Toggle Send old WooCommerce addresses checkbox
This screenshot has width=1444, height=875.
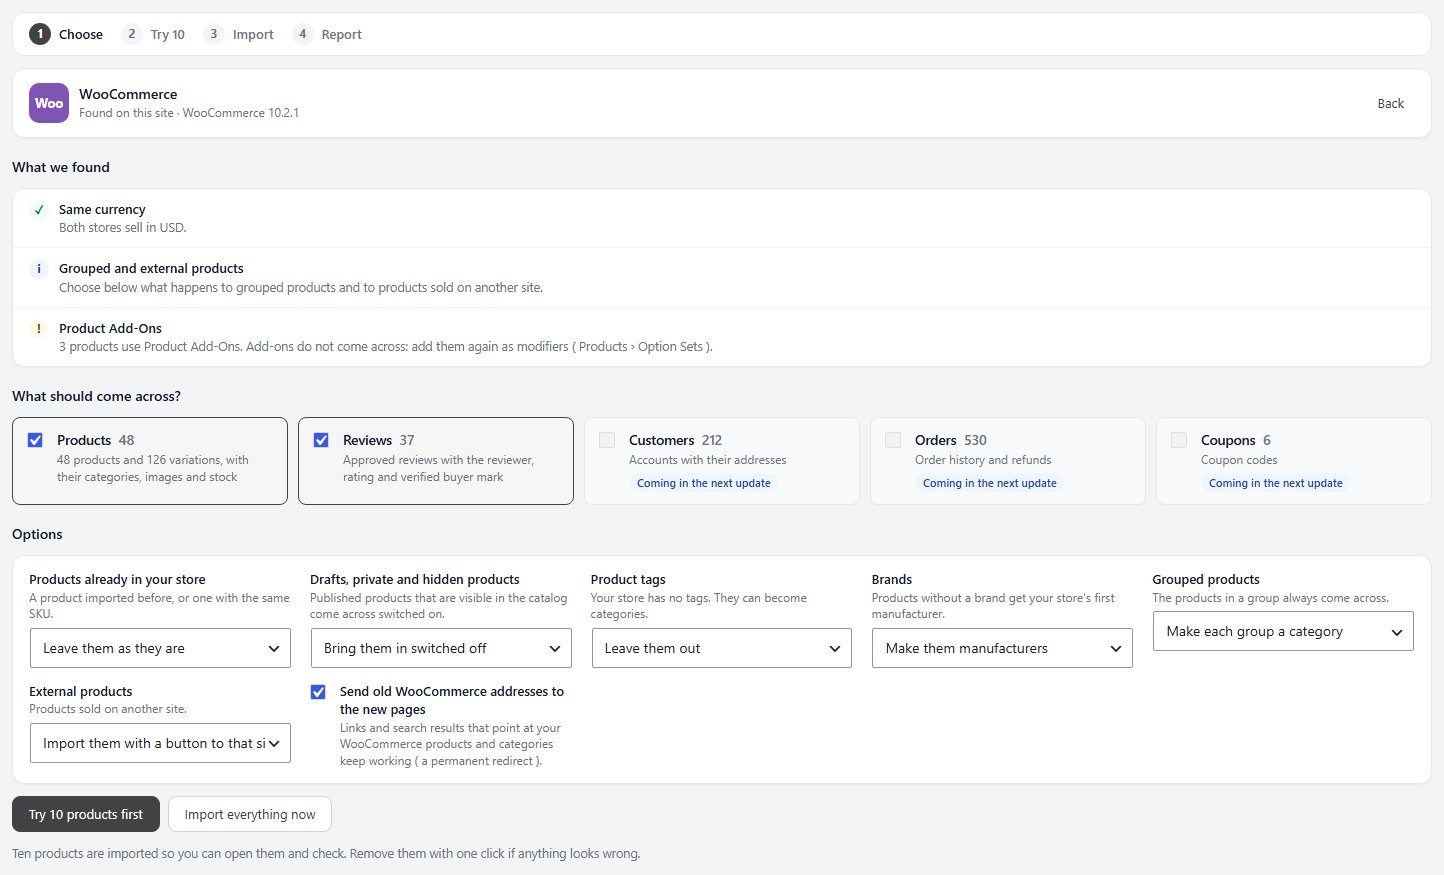tap(318, 692)
